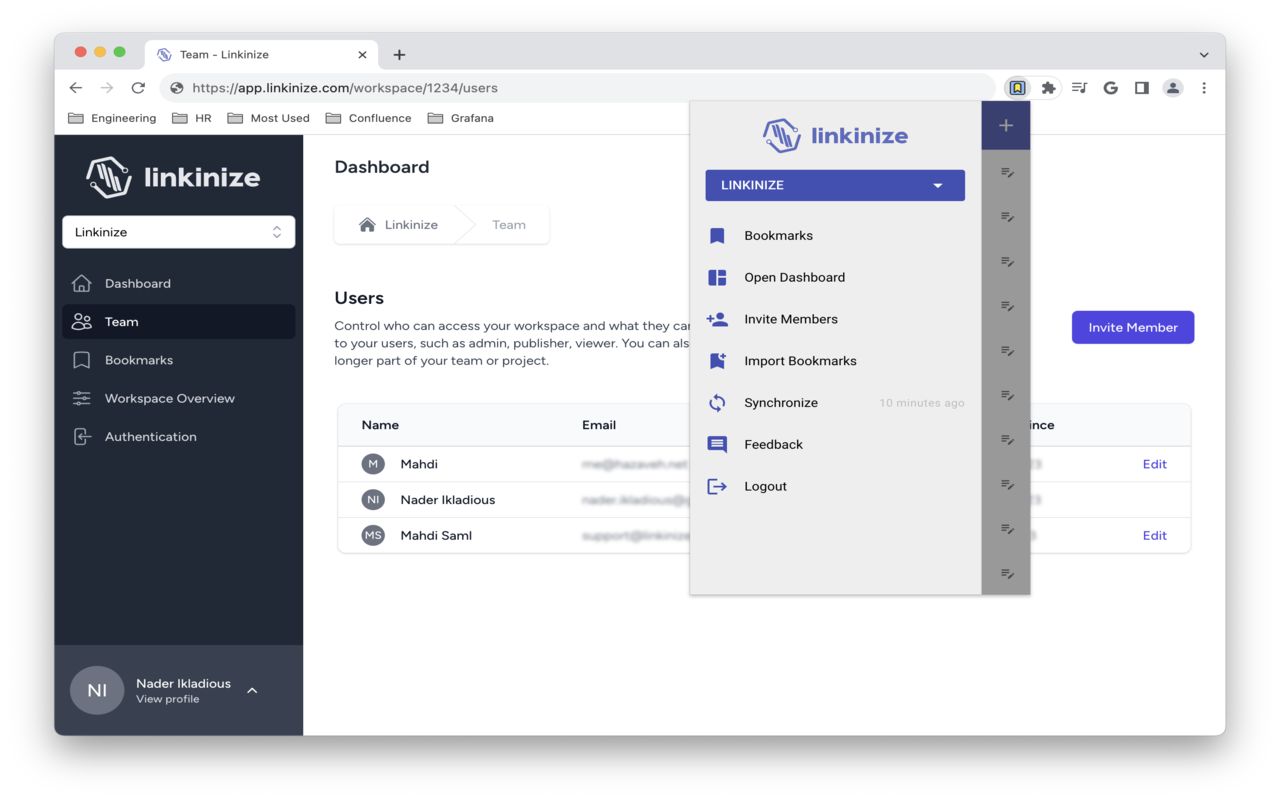
Task: Click the Linkinize logo in the popup
Action: [835, 136]
